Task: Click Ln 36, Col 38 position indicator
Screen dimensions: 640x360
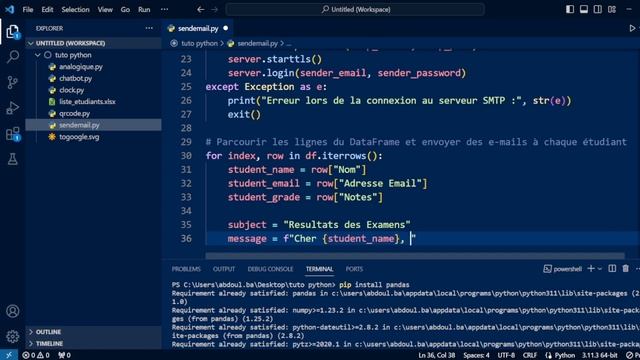Action: pos(436,355)
